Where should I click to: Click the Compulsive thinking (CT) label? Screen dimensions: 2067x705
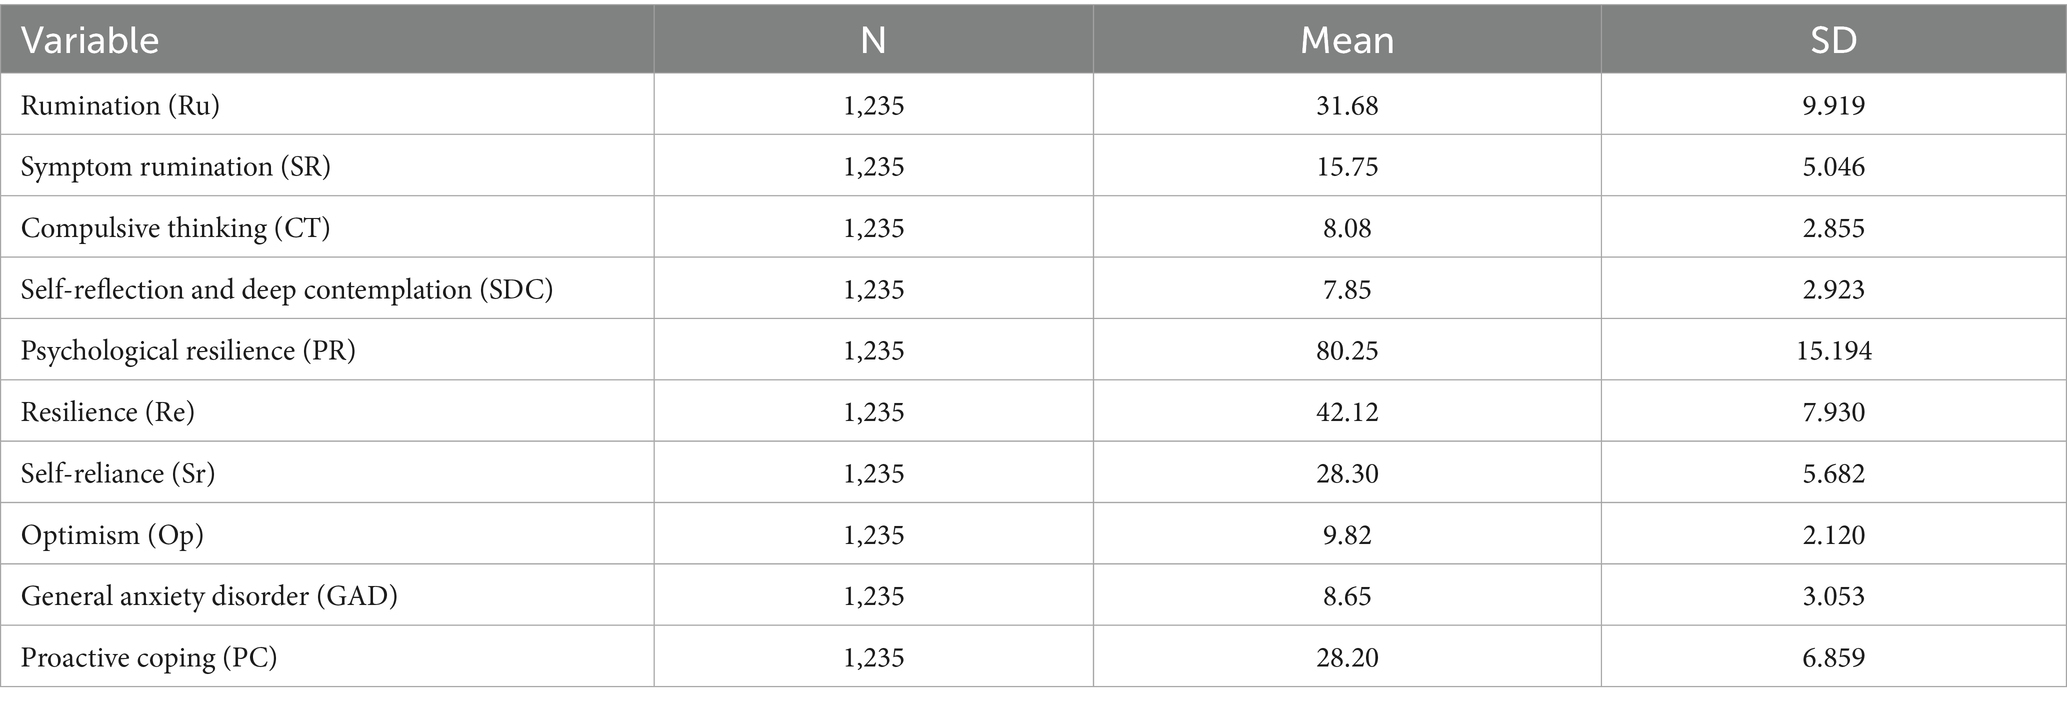[176, 228]
